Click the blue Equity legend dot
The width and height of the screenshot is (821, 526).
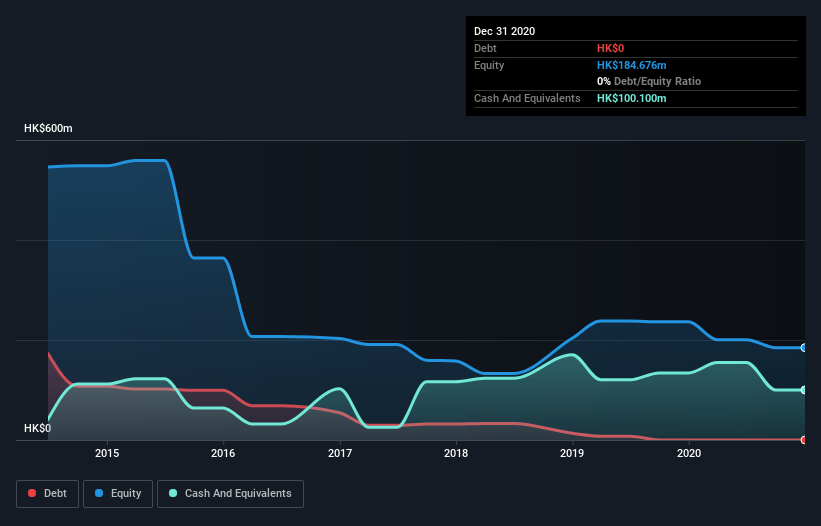(99, 493)
